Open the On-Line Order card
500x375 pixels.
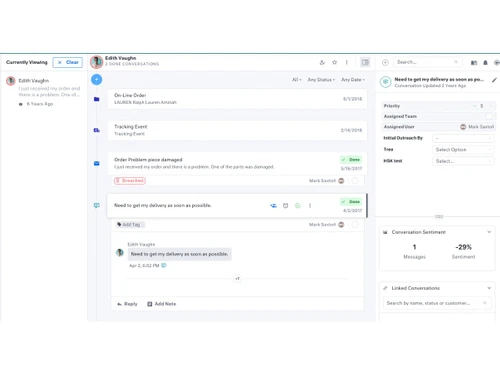[x=237, y=99]
